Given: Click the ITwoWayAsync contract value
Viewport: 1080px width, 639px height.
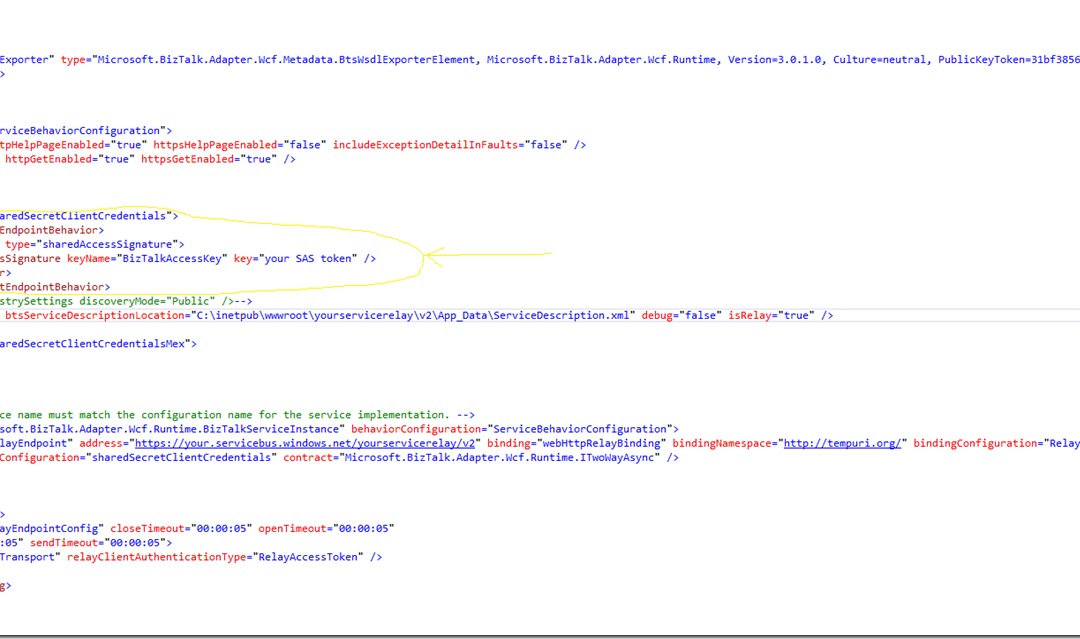Looking at the screenshot, I should pyautogui.click(x=499, y=458).
